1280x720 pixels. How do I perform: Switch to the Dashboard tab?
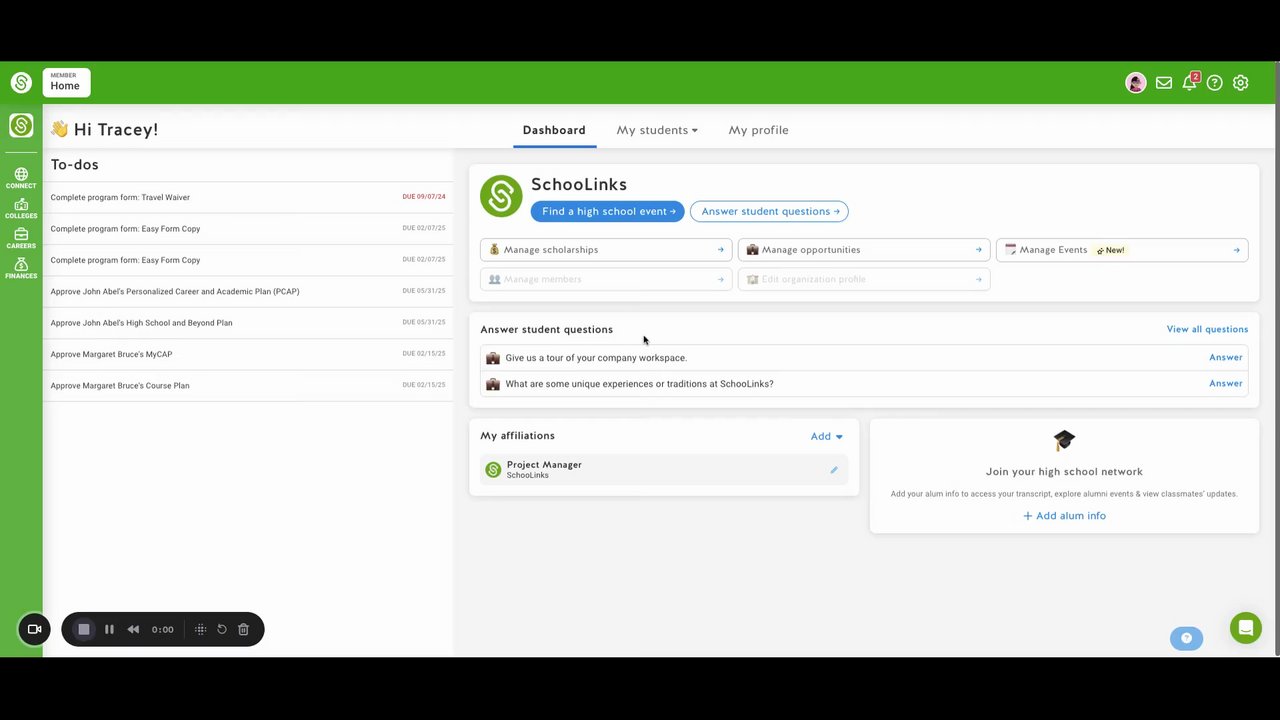554,130
